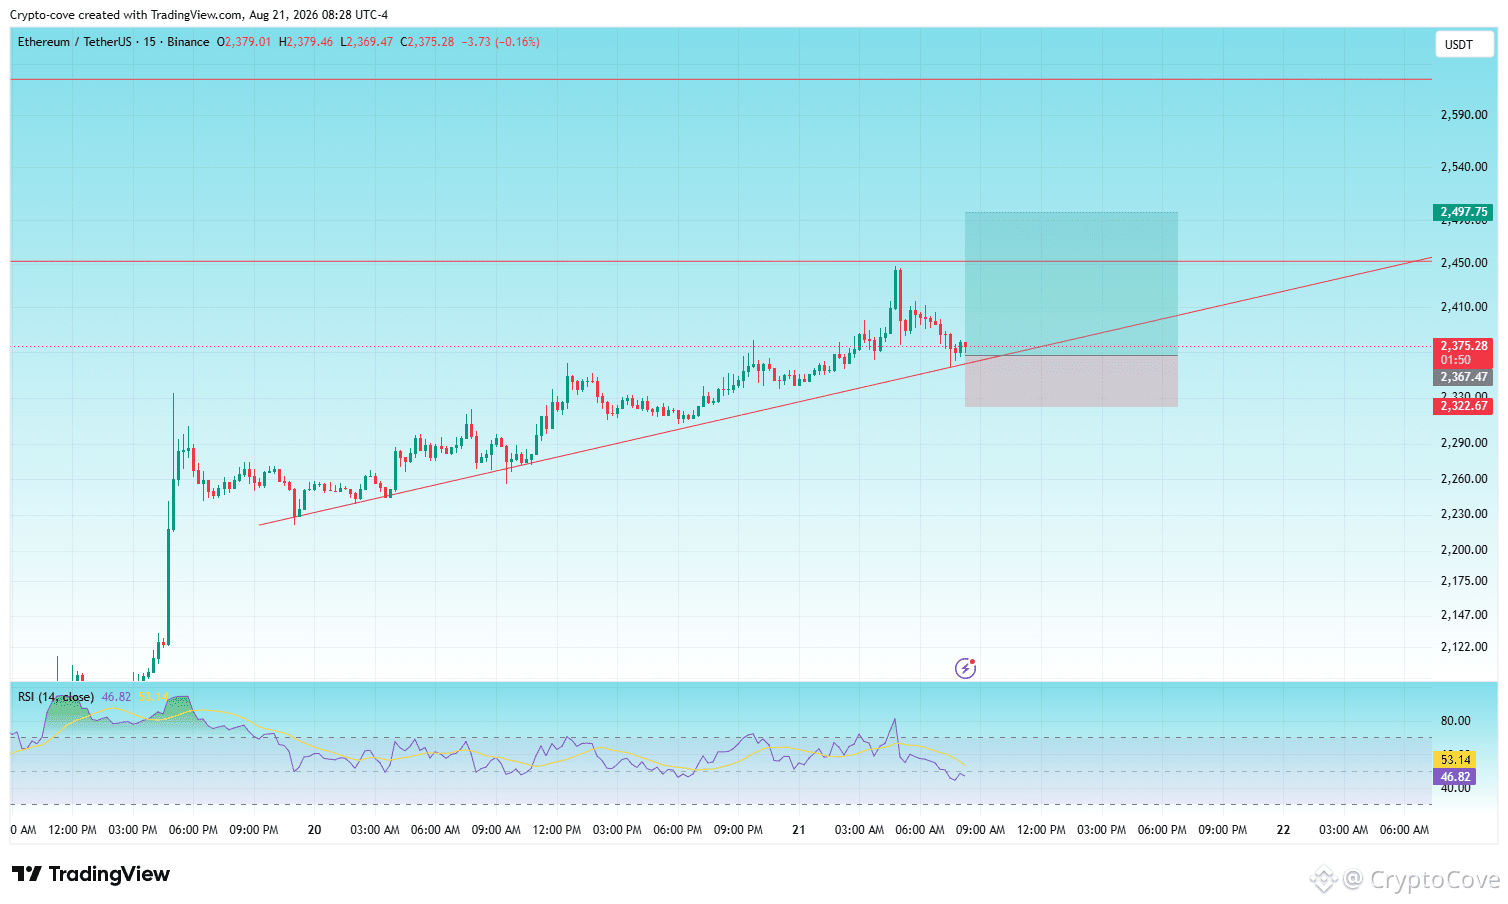Click the 2,540.00 price axis label
The image size is (1508, 904).
(x=1464, y=167)
